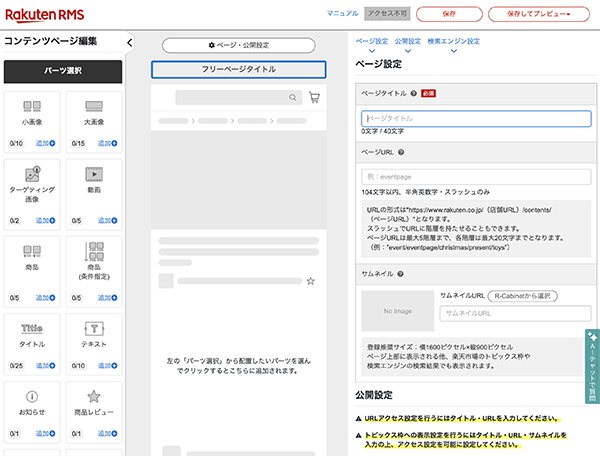Image resolution: width=600 pixels, height=456 pixels.
Task: Jump to the 公開設定 section
Action: click(x=409, y=42)
